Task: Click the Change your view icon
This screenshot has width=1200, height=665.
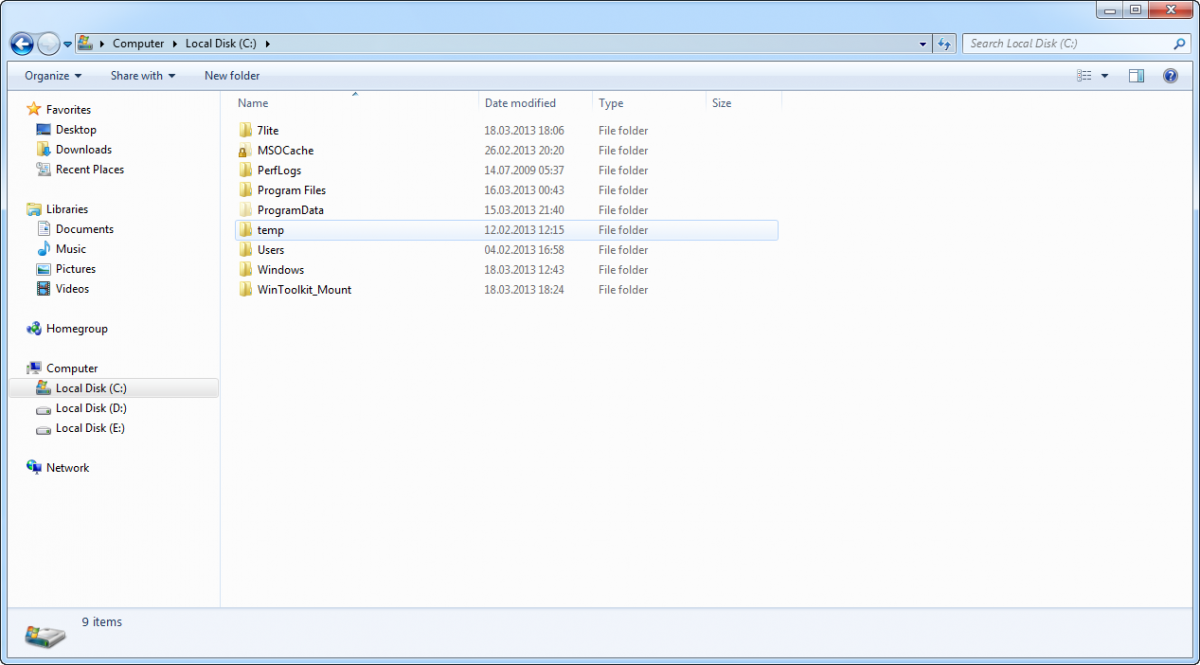Action: coord(1084,76)
